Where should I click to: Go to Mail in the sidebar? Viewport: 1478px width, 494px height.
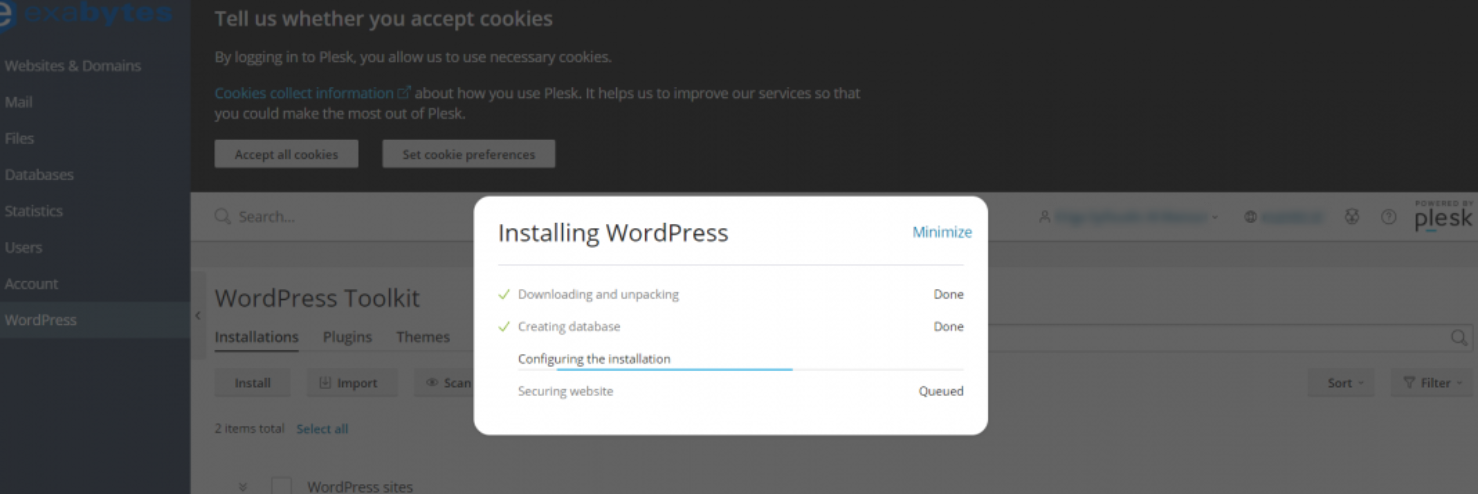(19, 102)
